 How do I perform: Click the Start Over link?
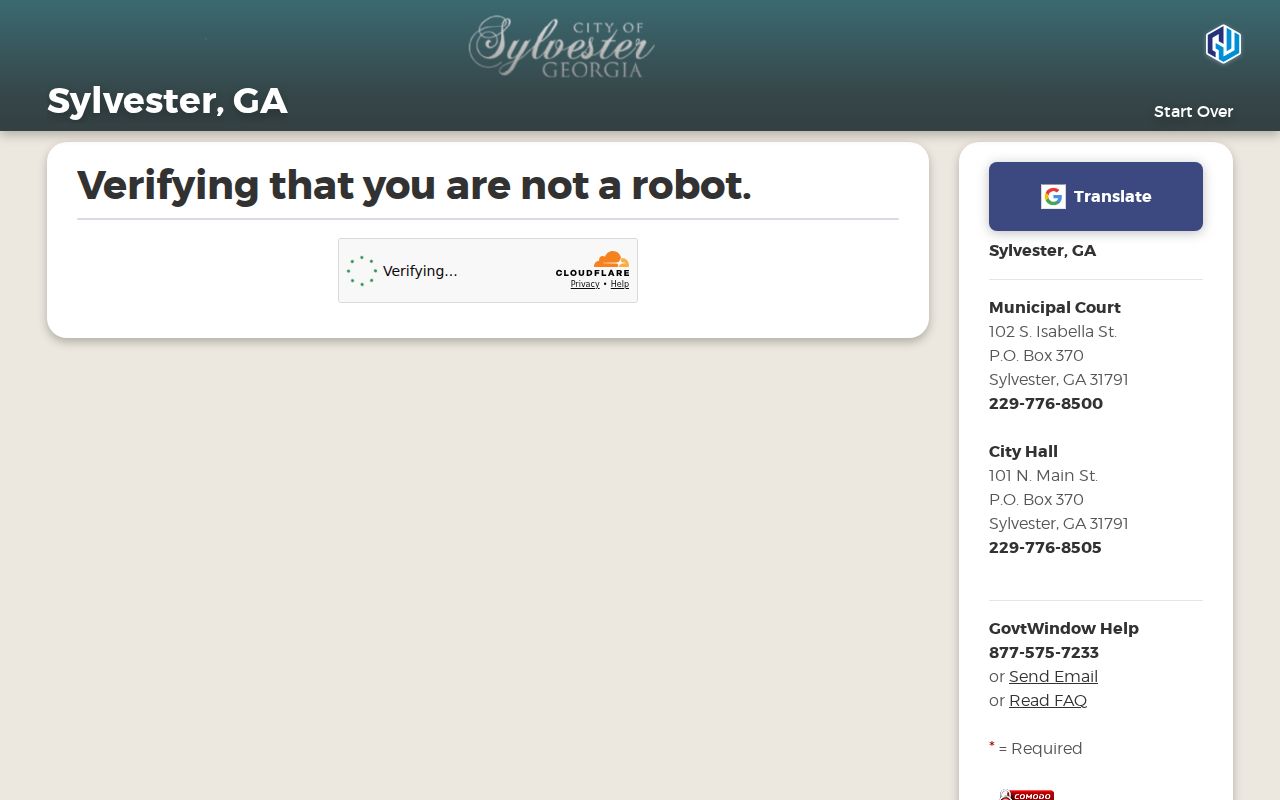coord(1193,112)
